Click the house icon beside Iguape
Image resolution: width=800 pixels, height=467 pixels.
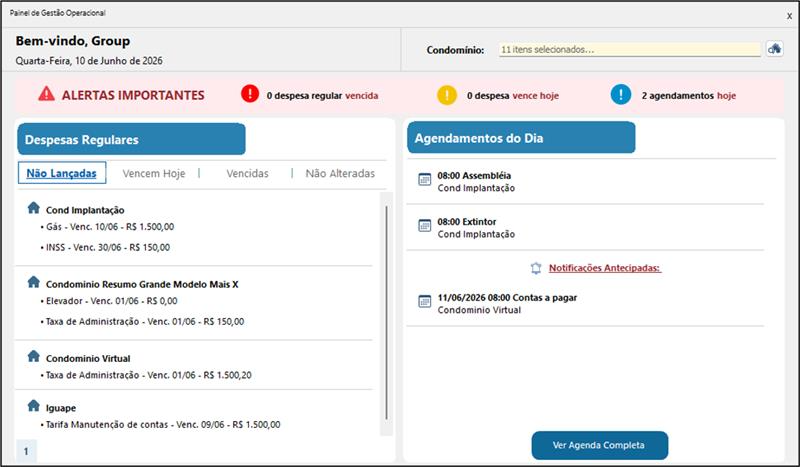pyautogui.click(x=34, y=405)
